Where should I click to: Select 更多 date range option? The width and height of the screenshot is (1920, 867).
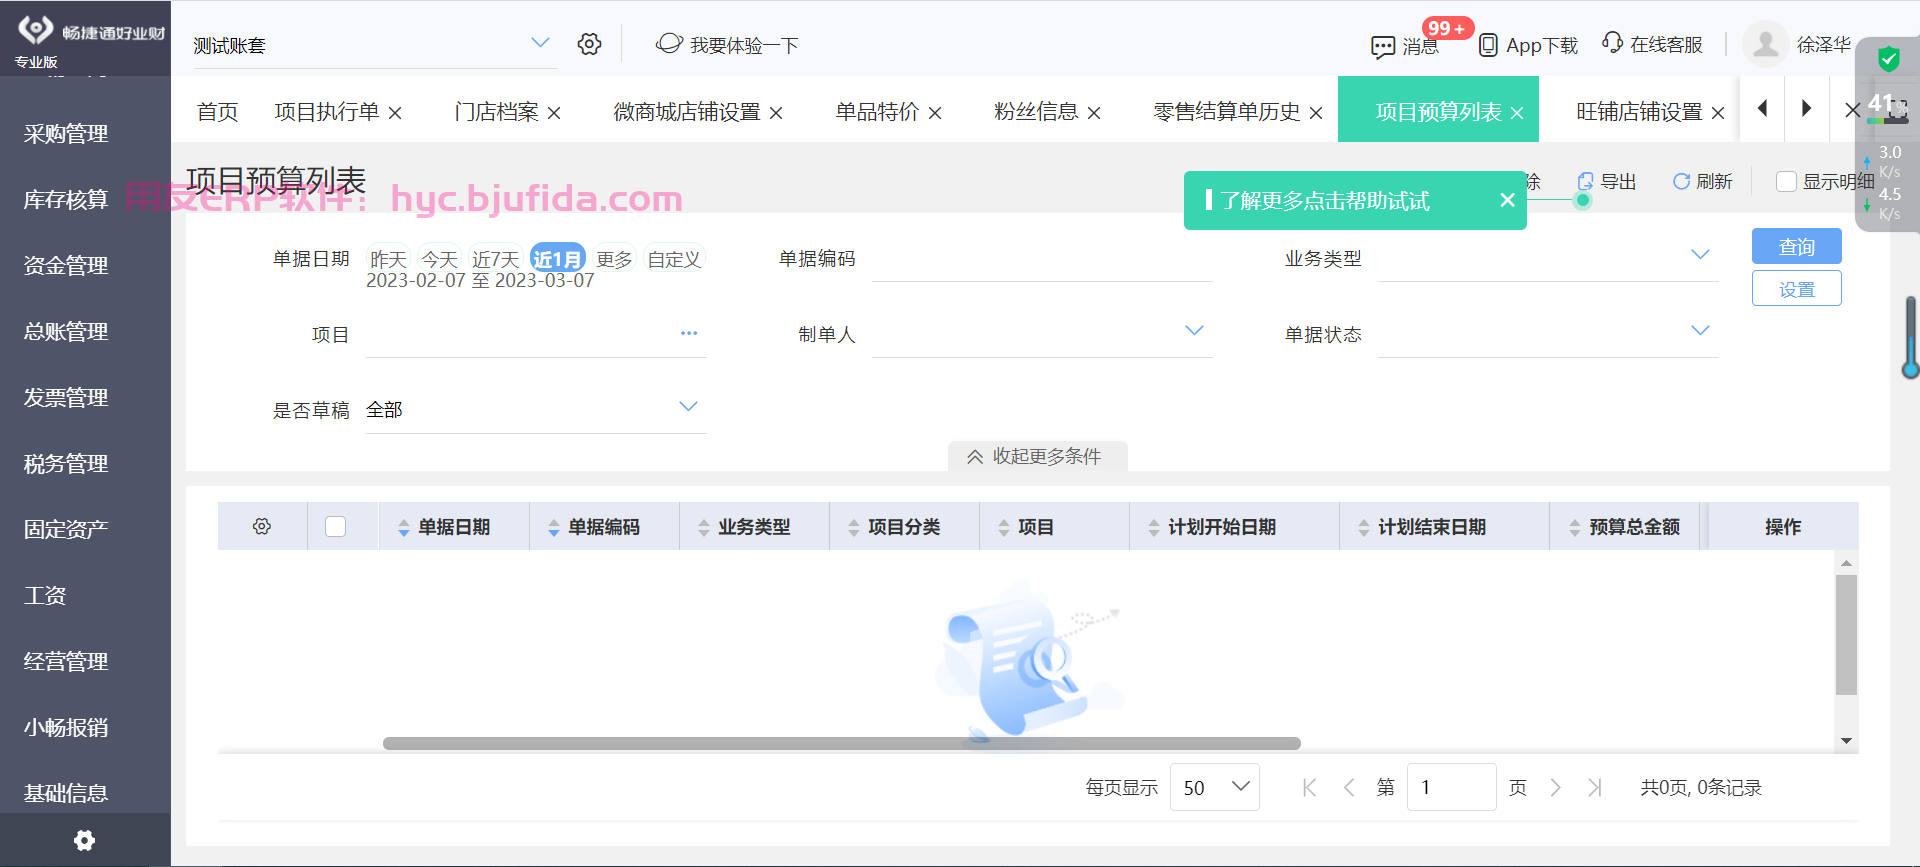click(614, 259)
